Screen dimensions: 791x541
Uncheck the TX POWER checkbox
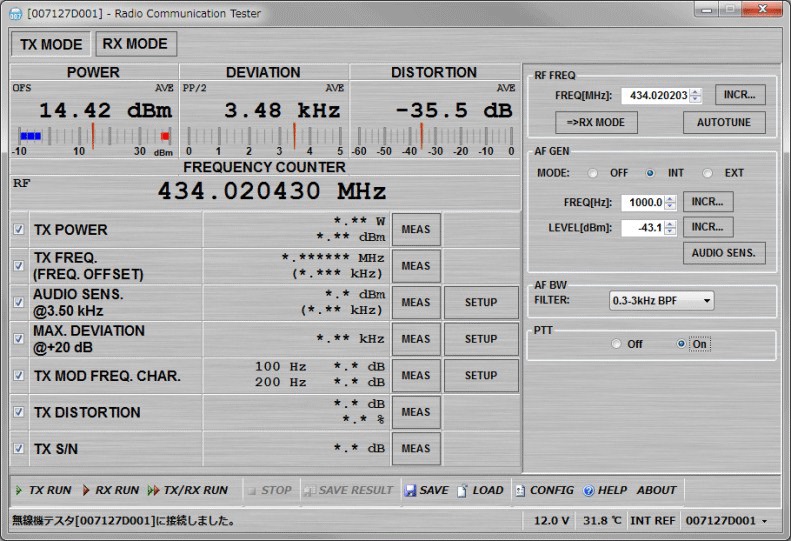[19, 229]
